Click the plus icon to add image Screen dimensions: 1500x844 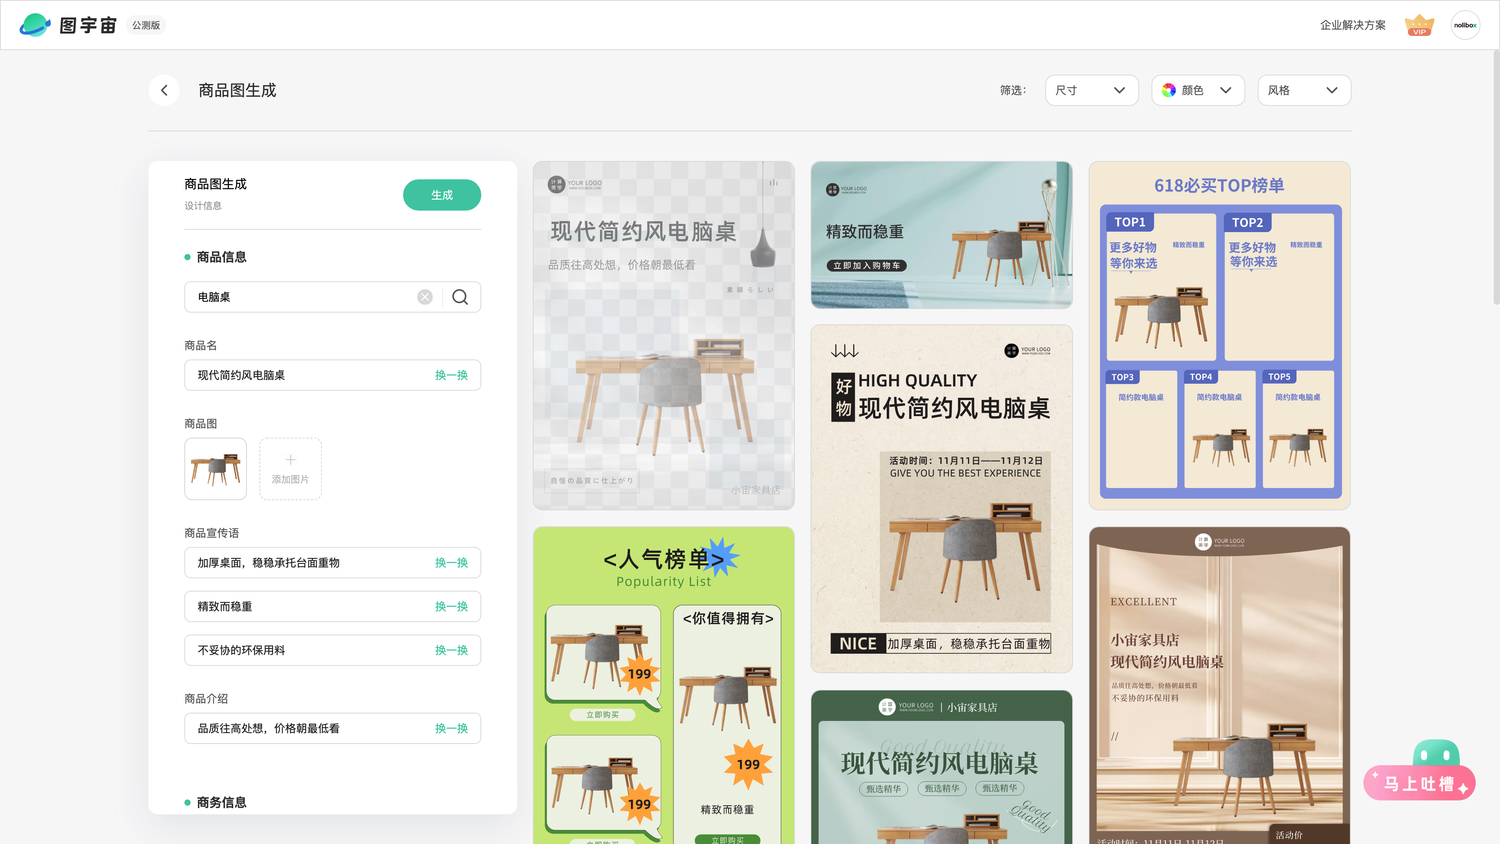coord(290,460)
